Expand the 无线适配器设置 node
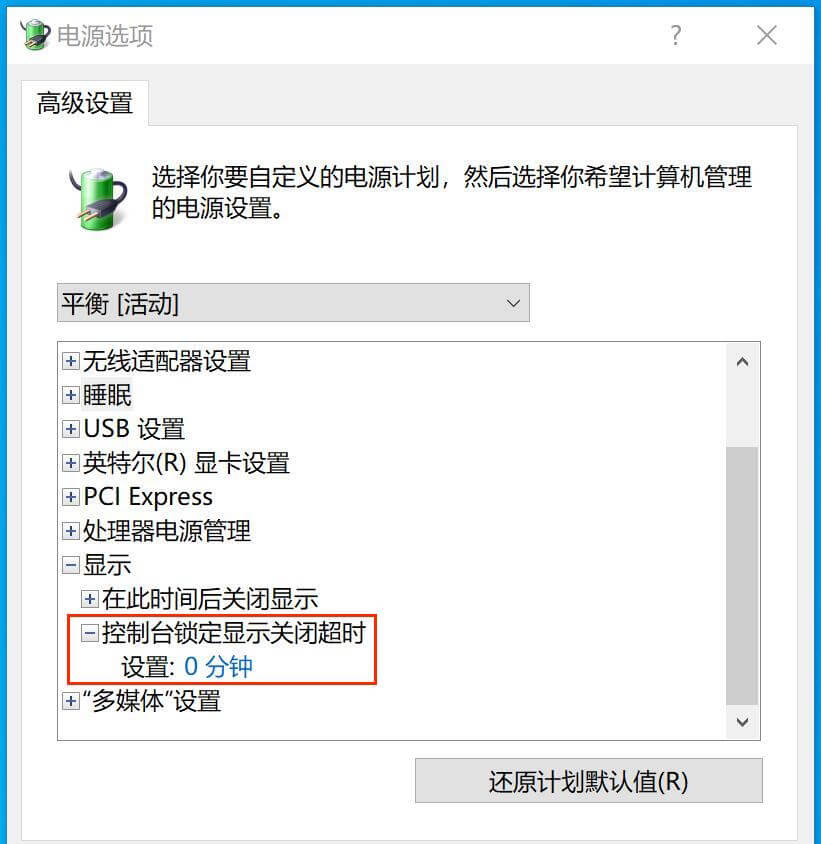 coord(71,361)
